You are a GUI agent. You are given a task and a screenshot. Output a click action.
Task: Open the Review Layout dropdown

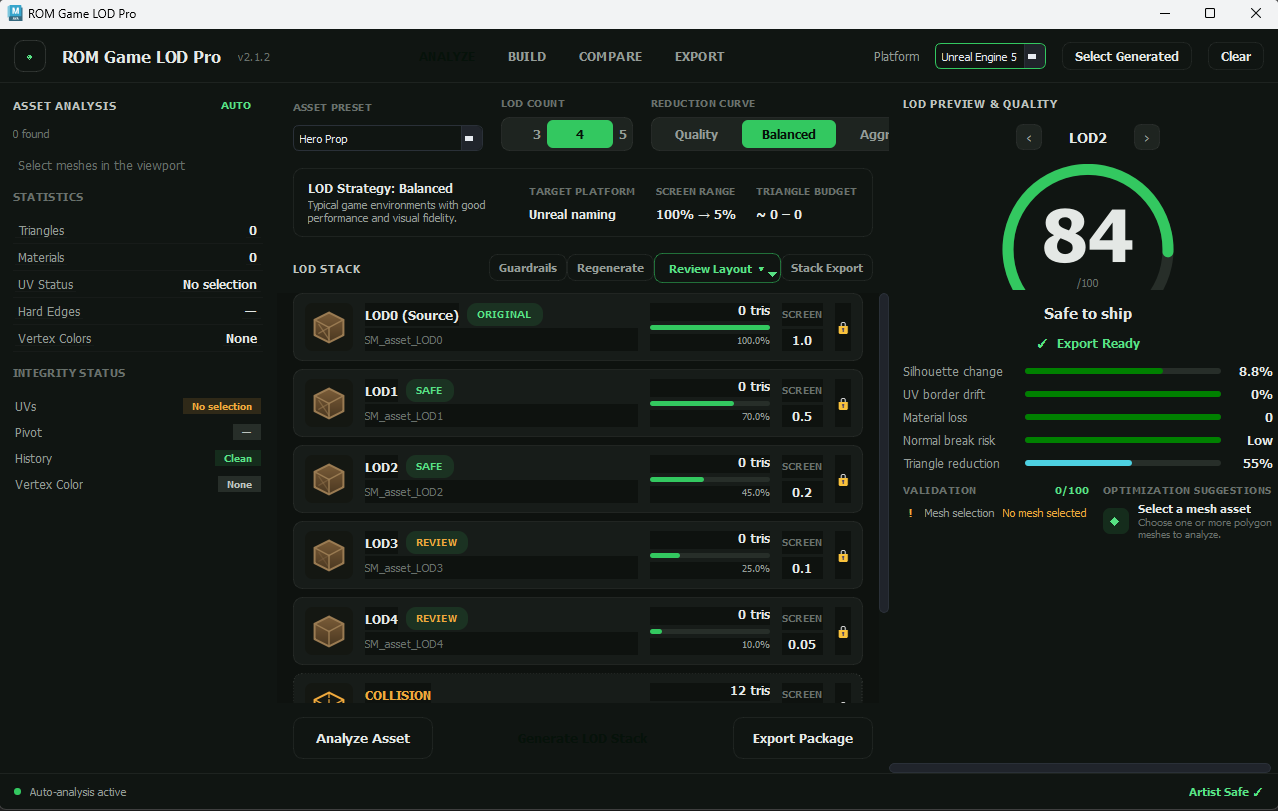pos(717,268)
